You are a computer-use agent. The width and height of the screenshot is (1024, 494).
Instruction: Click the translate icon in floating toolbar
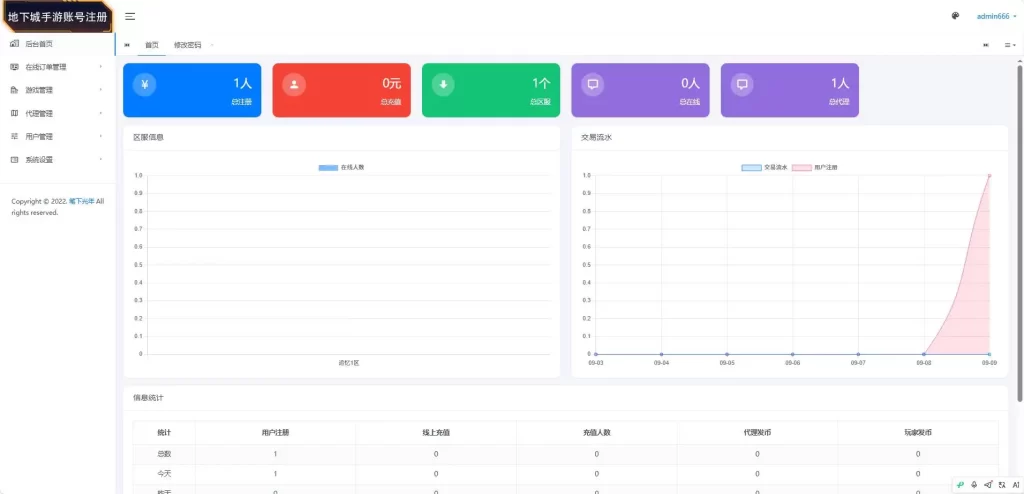(x=1002, y=484)
